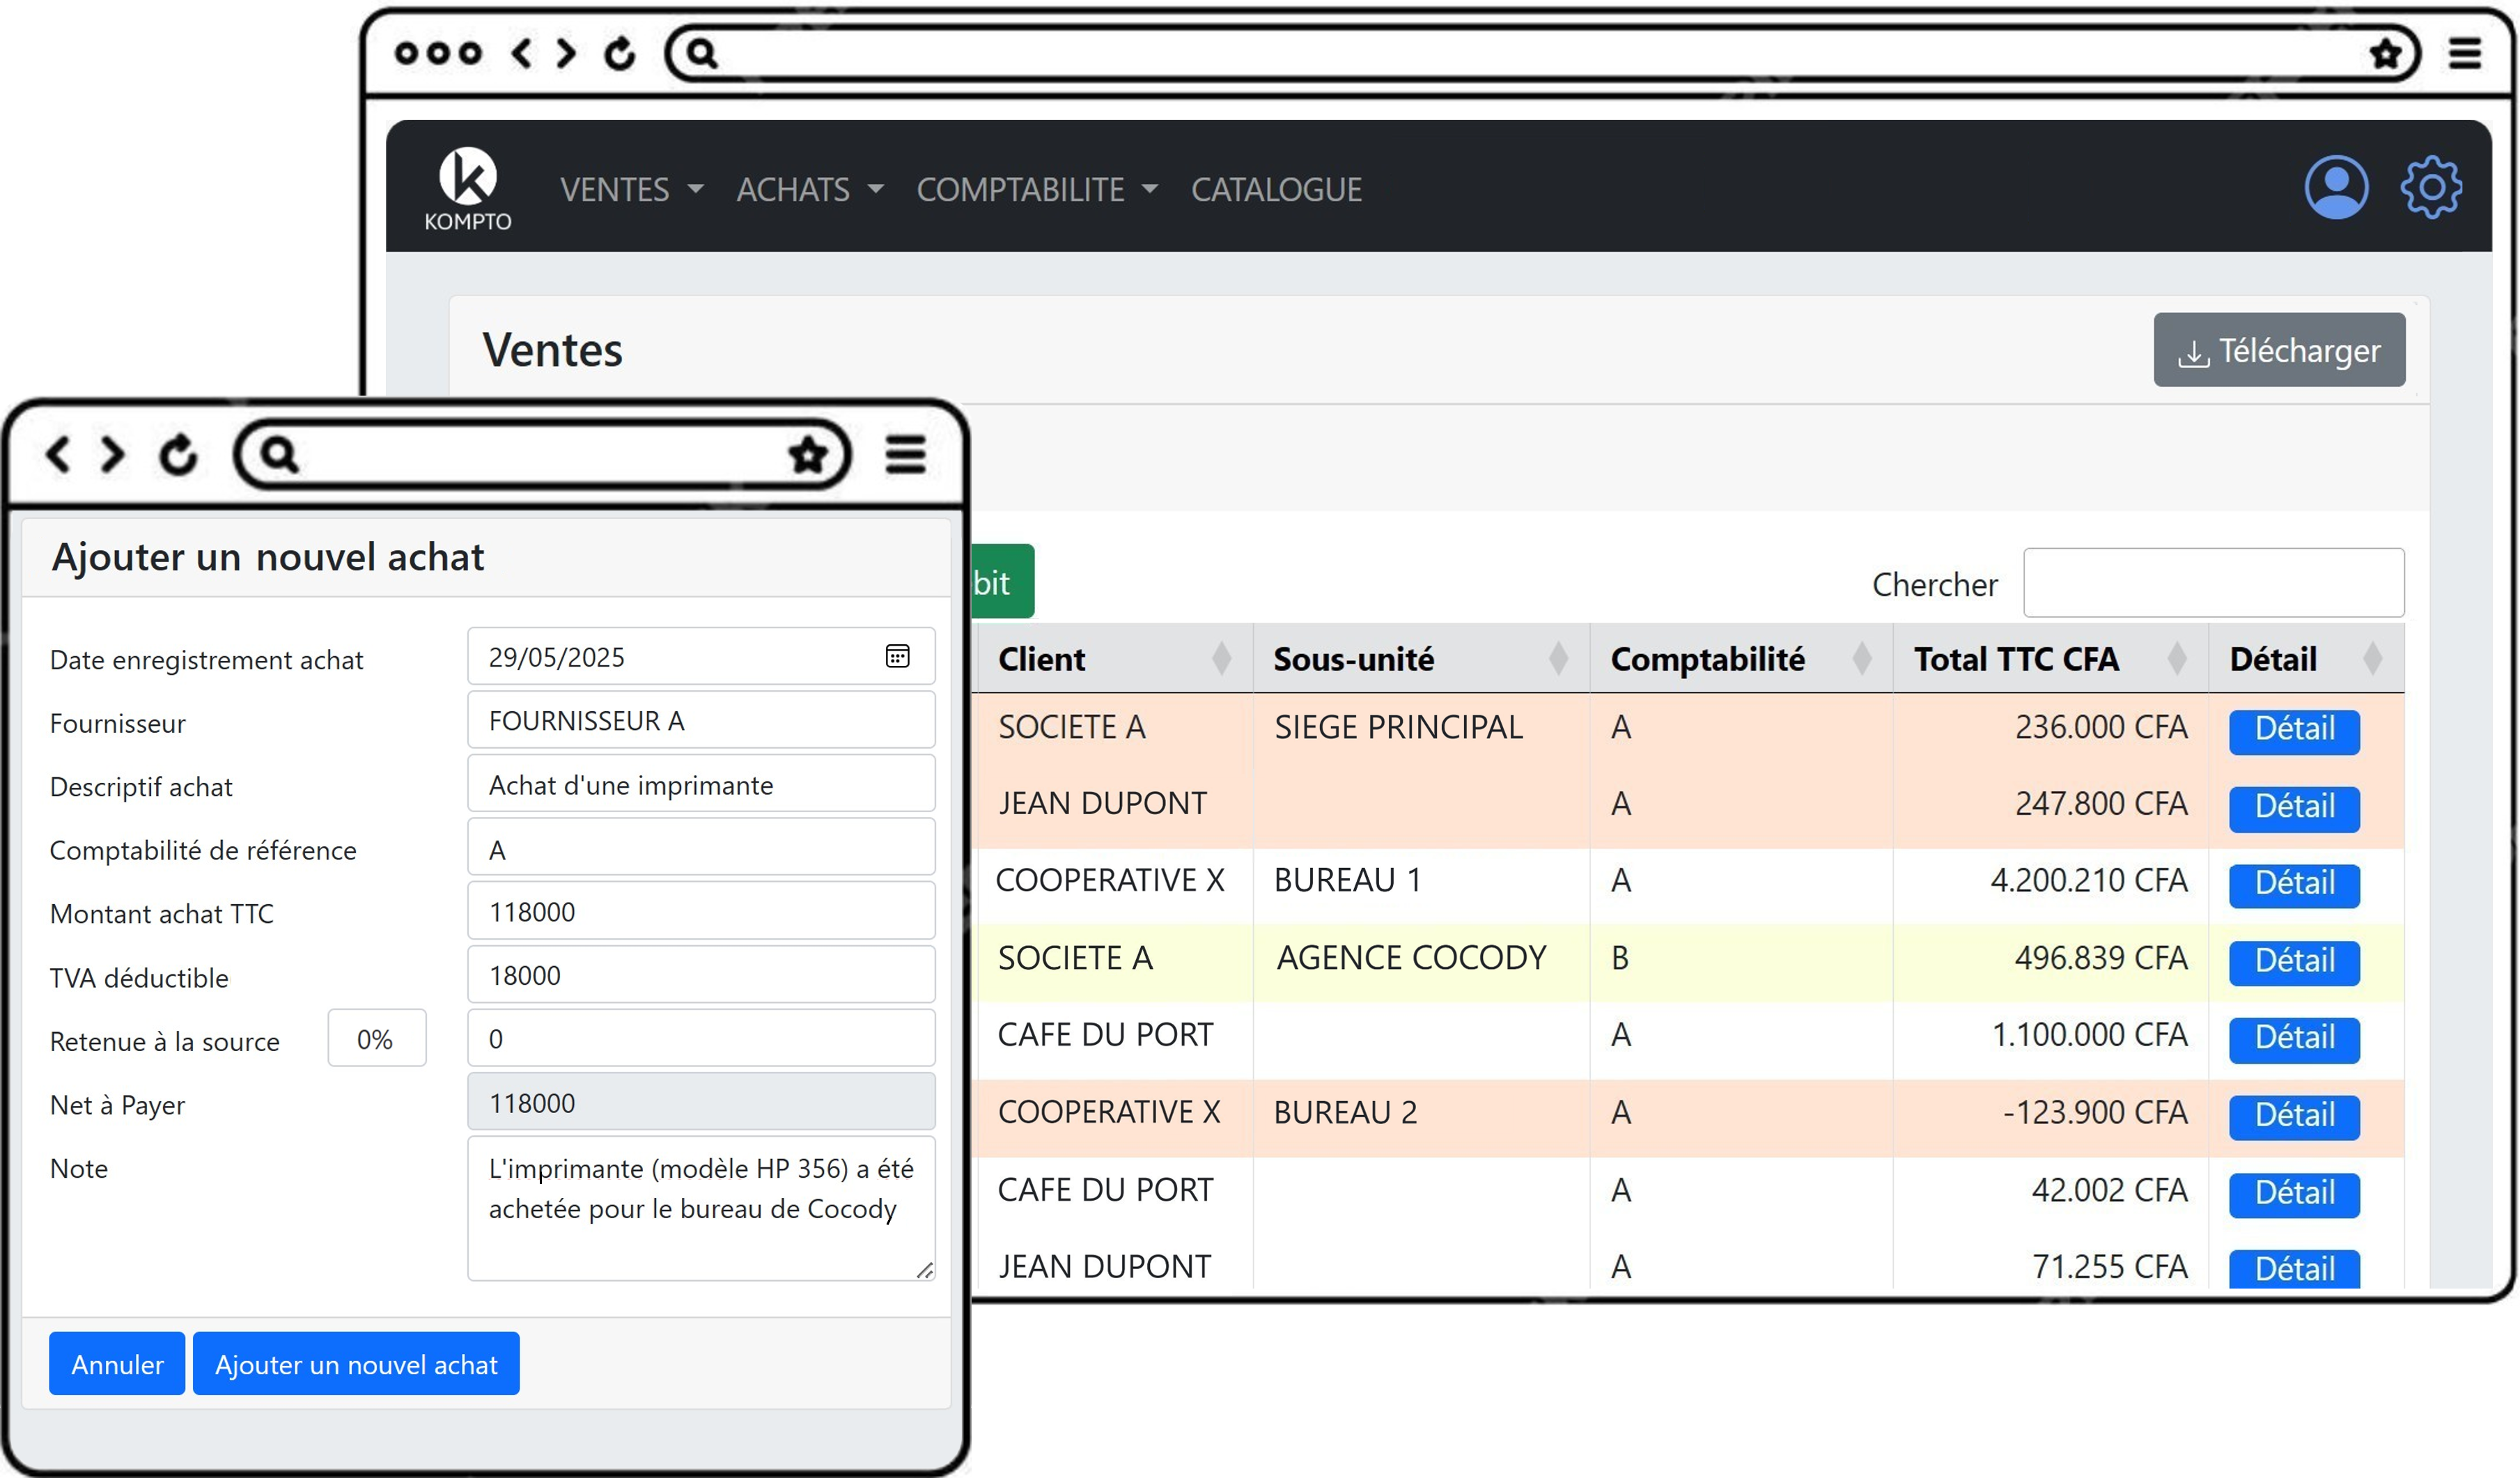The width and height of the screenshot is (2520, 1478).
Task: Click the Comptabilité de référence field
Action: (x=701, y=847)
